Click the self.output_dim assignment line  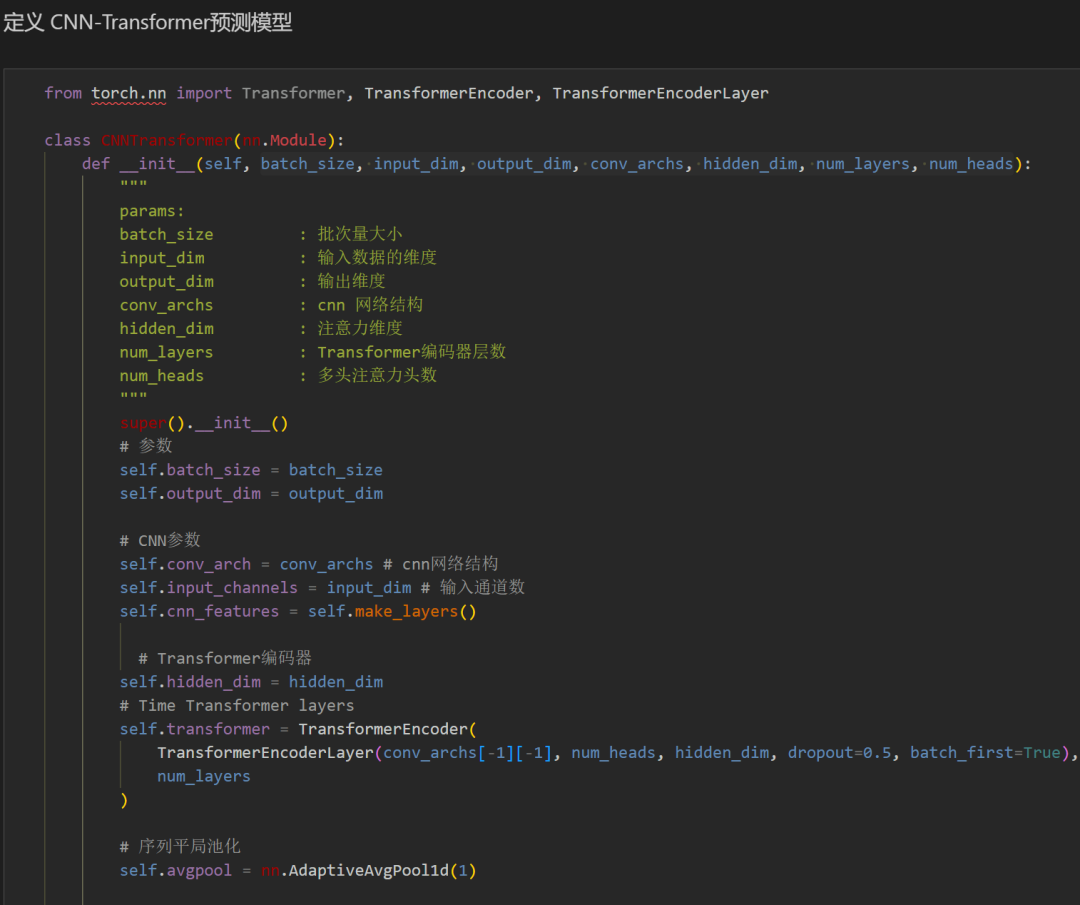(x=251, y=493)
